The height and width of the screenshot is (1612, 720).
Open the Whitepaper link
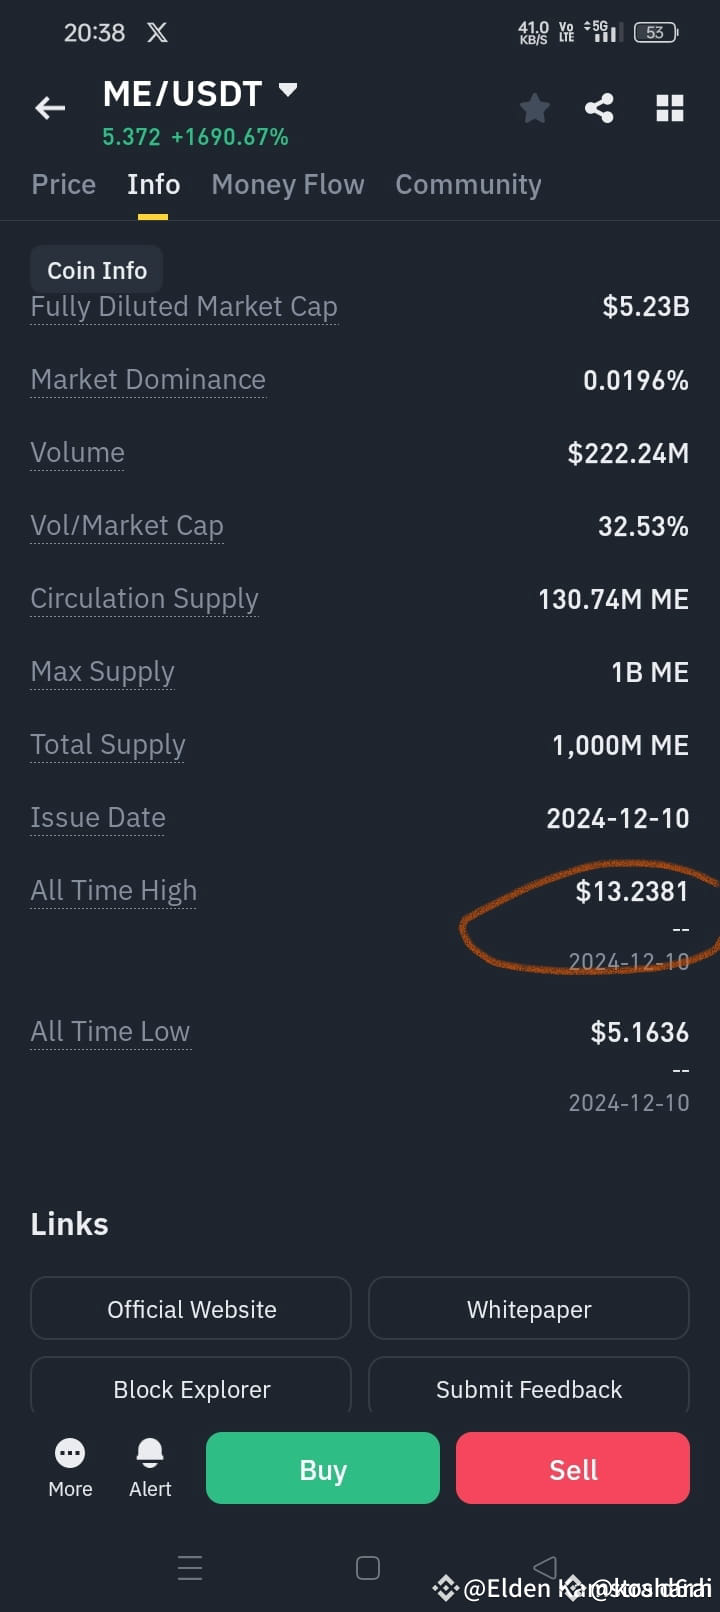(529, 1308)
